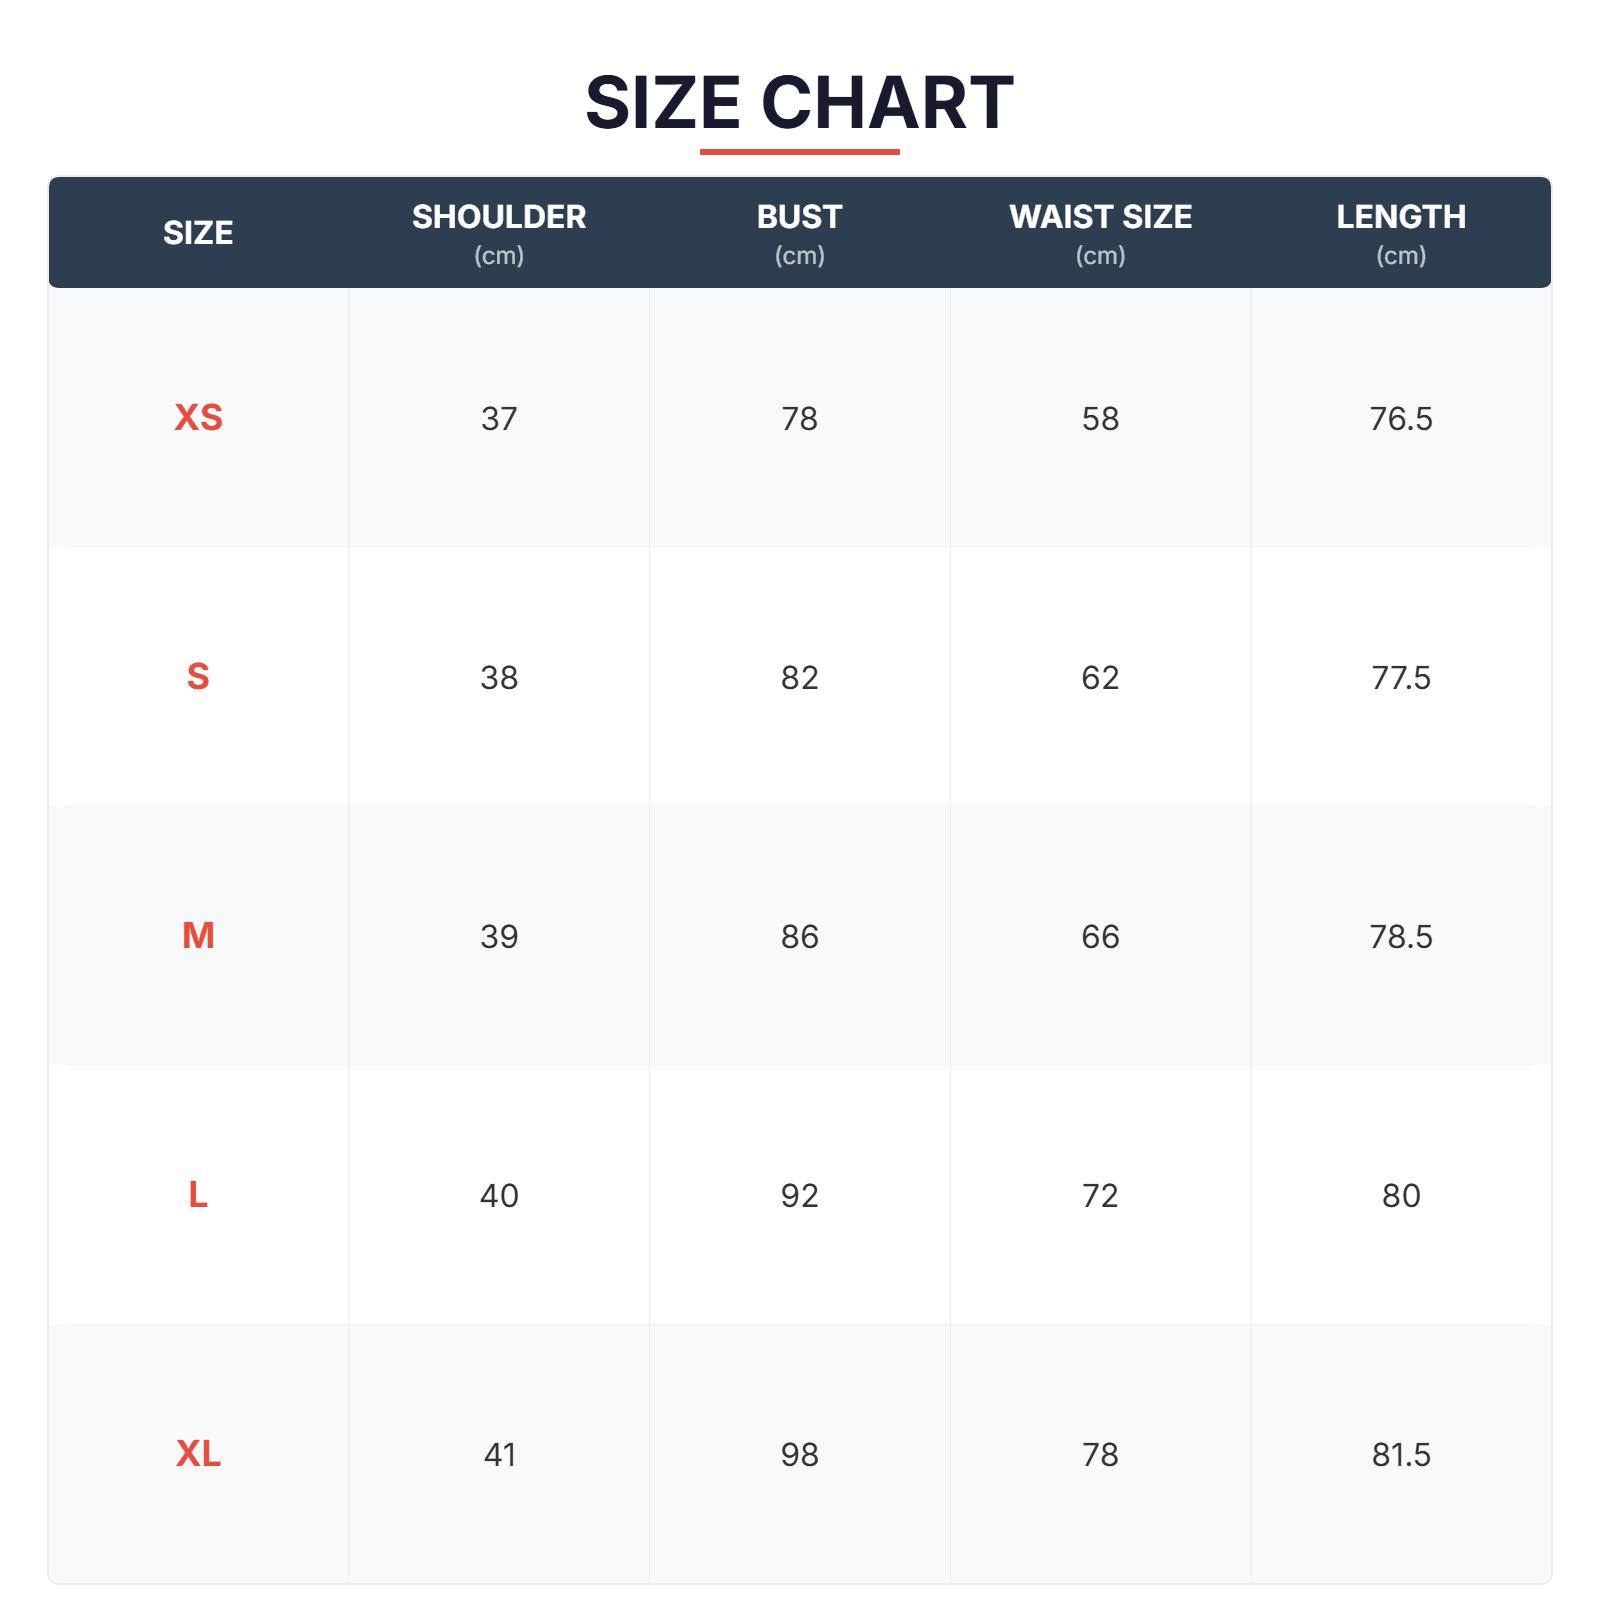Viewport: 1600px width, 1600px height.
Task: Select the SIZE column header
Action: coord(198,233)
